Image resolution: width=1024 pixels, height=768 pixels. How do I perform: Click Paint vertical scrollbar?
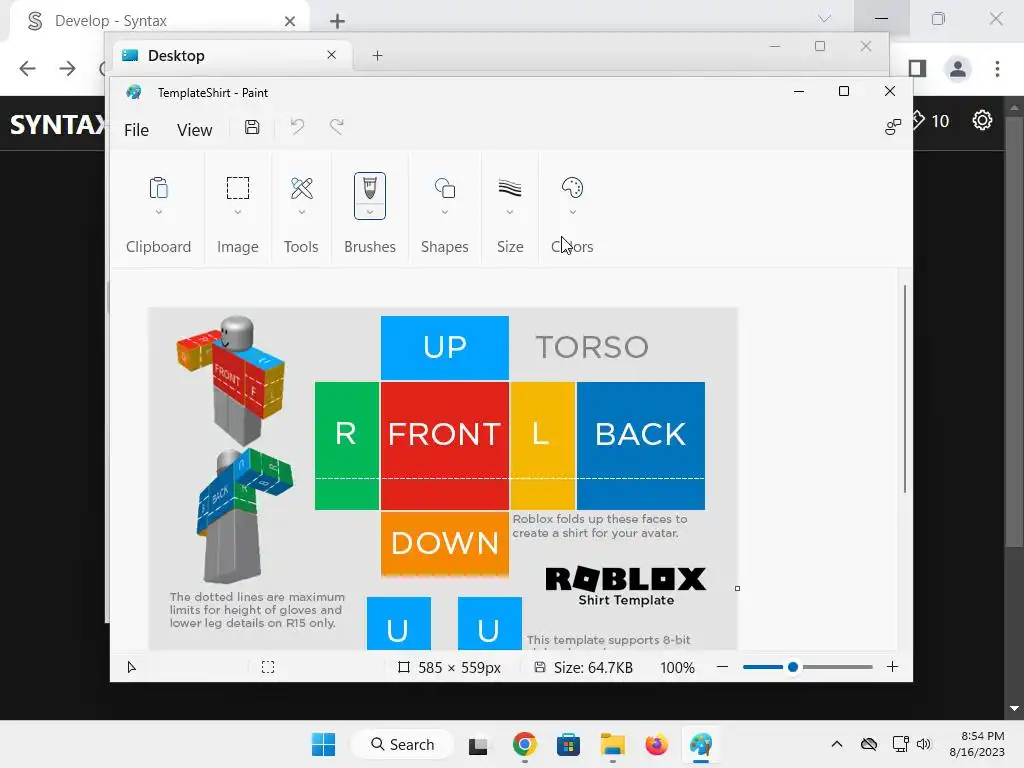(904, 389)
